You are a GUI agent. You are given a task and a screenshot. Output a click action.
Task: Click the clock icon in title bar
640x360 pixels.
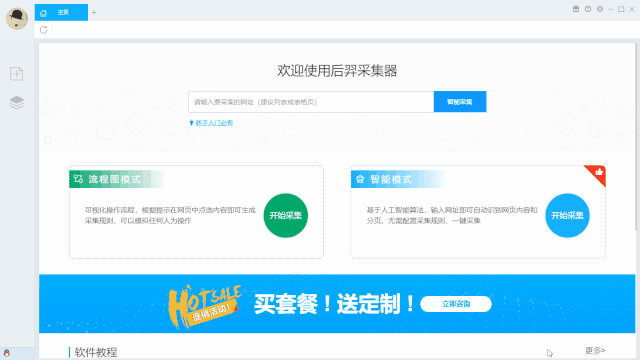[588, 9]
